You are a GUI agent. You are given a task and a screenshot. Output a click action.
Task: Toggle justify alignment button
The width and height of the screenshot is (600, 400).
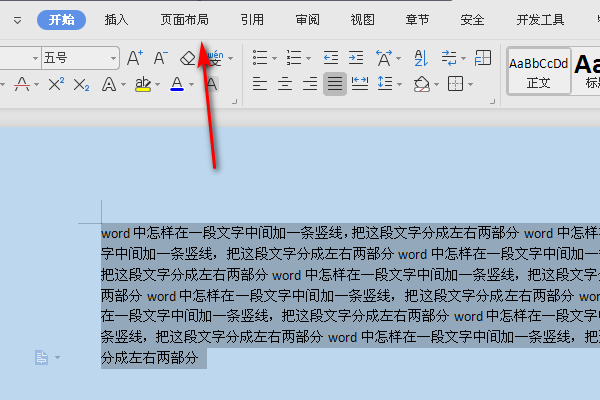(x=335, y=84)
